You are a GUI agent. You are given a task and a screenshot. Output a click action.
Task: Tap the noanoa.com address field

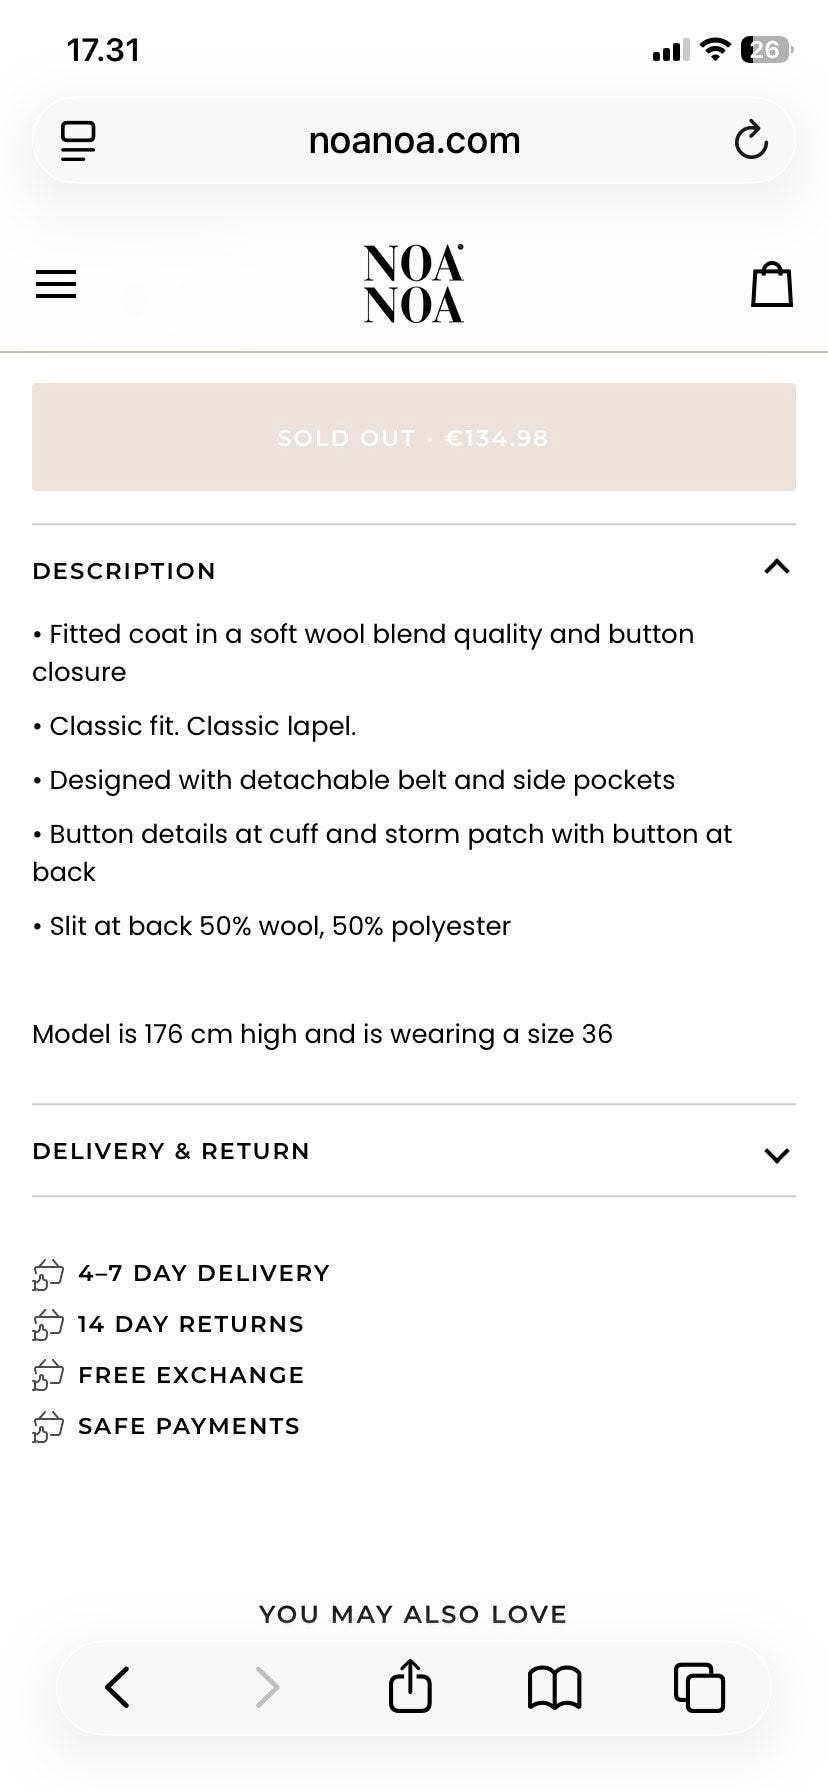click(414, 141)
